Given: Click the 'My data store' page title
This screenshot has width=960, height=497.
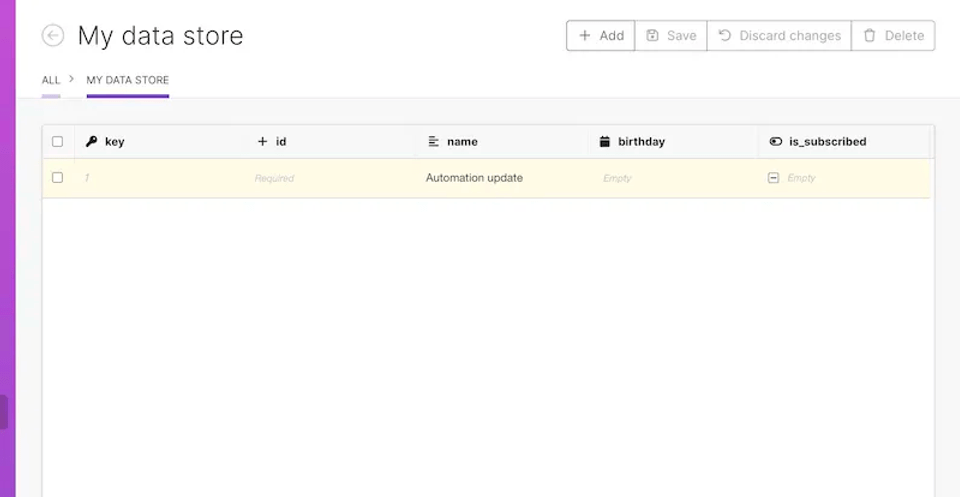Looking at the screenshot, I should [160, 36].
